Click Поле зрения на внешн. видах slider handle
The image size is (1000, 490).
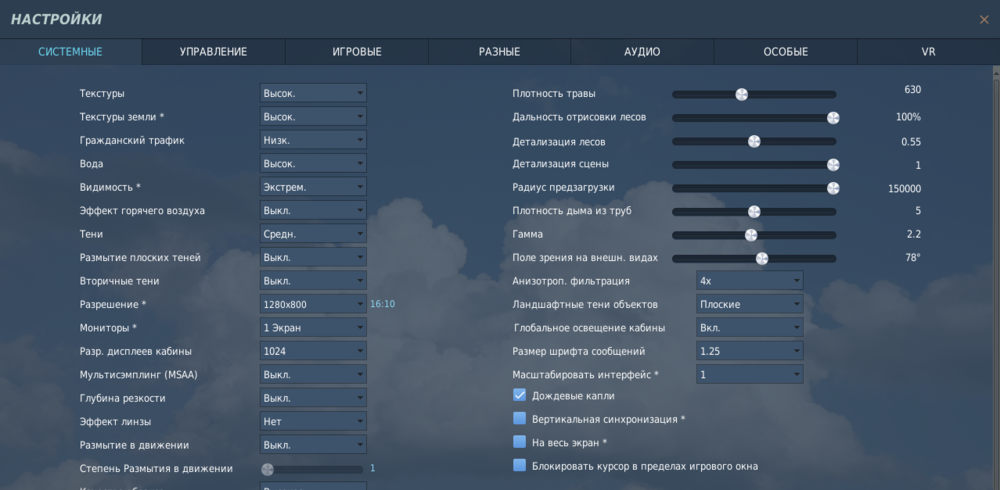point(761,258)
